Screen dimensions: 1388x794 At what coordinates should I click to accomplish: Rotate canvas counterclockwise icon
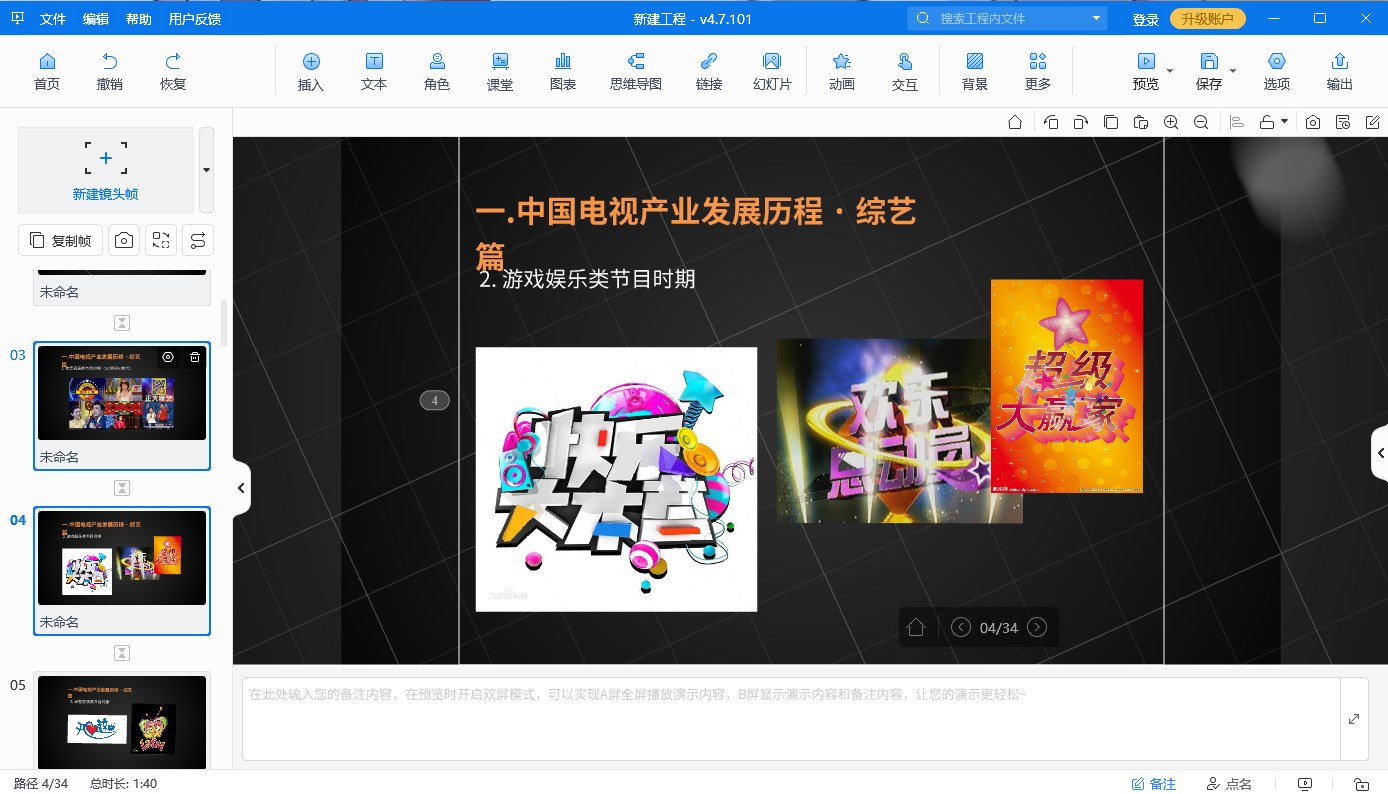pos(1051,122)
